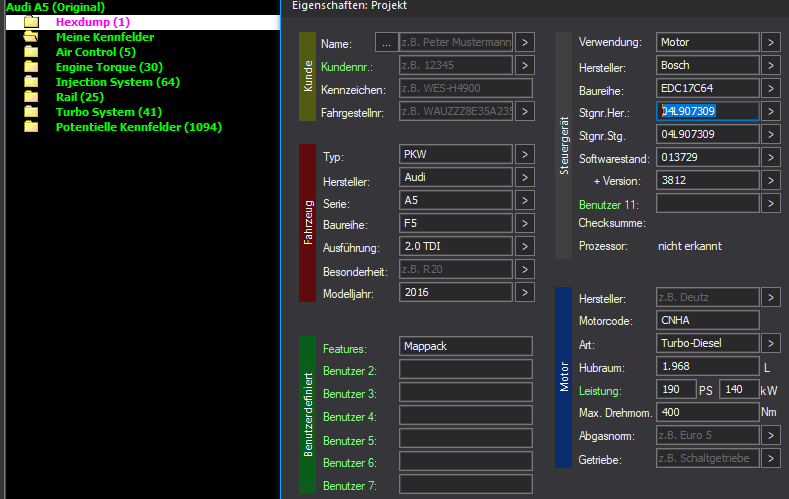Click the Hubraum field showing 1.968
This screenshot has width=789, height=499.
(707, 366)
